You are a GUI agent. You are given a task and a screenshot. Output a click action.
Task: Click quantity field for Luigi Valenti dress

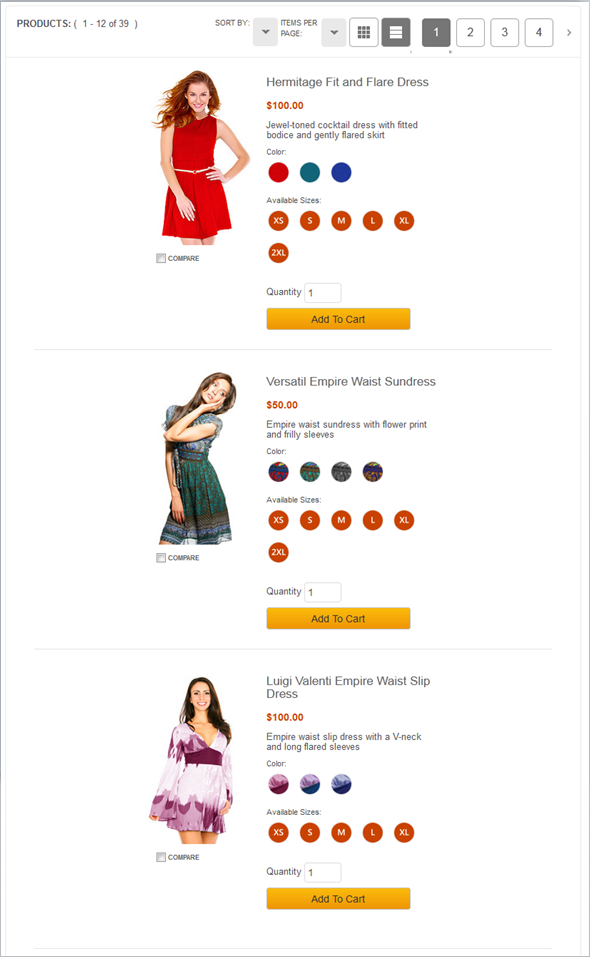coord(323,872)
